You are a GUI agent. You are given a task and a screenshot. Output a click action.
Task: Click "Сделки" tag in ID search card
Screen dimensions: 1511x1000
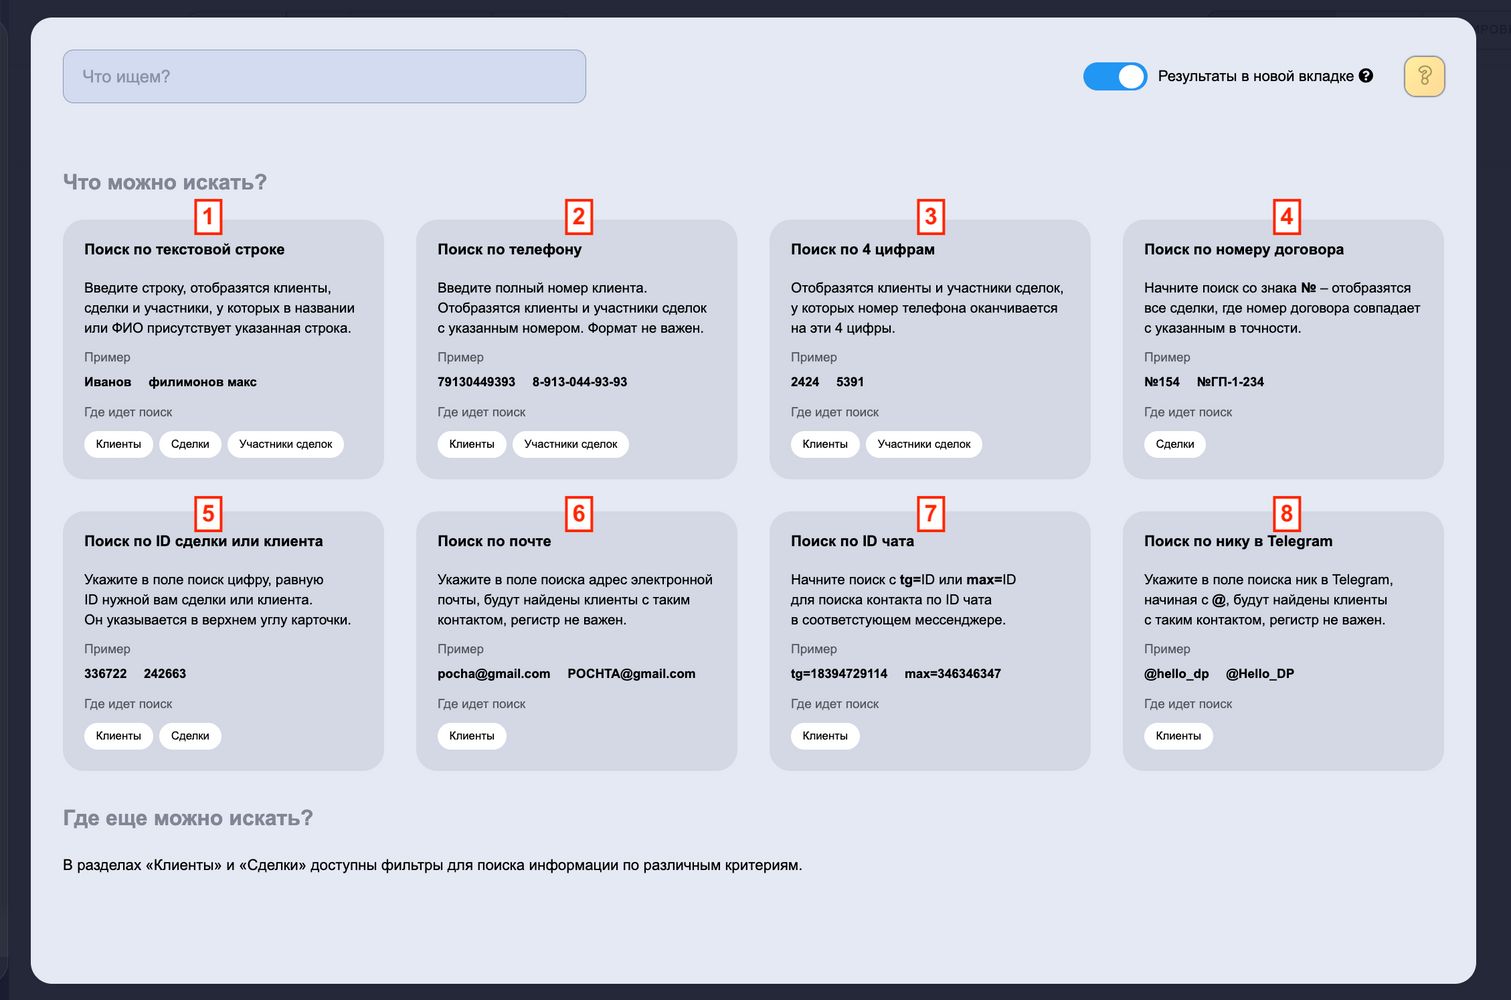[190, 736]
